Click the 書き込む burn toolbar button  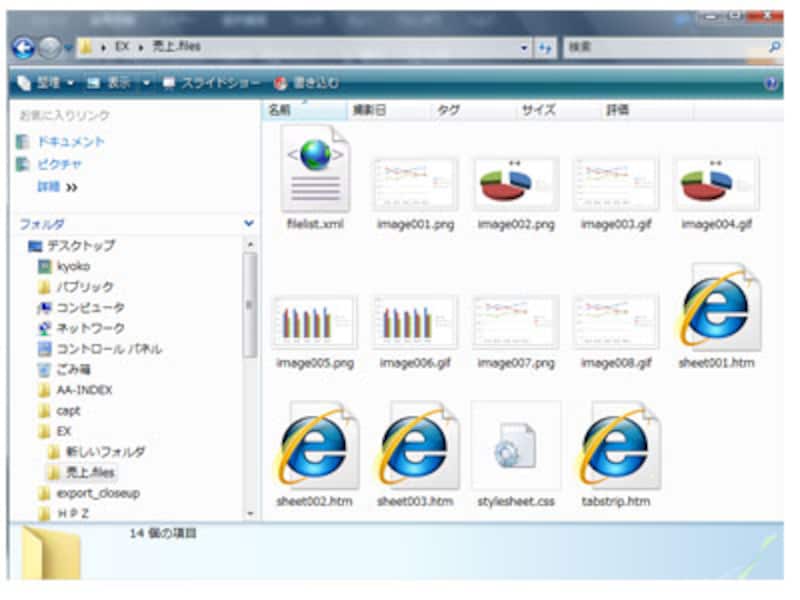[x=307, y=82]
